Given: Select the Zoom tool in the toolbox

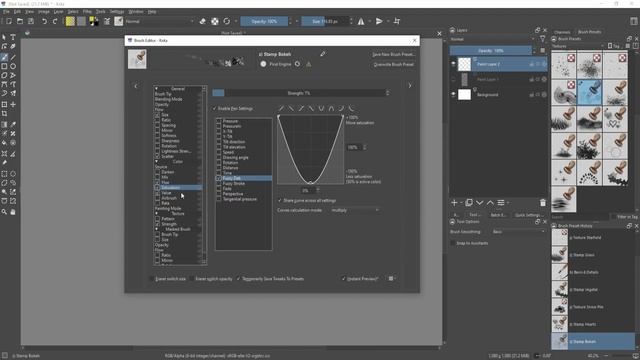Looking at the screenshot, I should tap(4, 212).
